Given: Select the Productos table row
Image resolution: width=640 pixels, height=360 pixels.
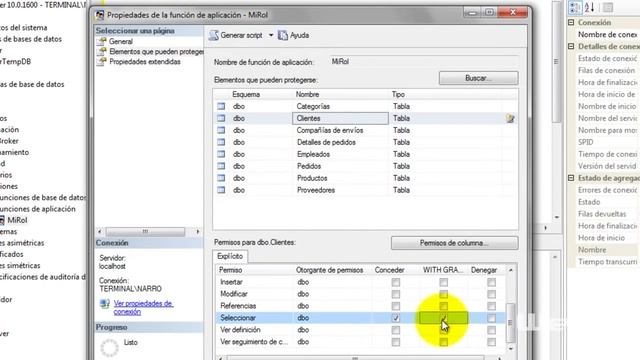Looking at the screenshot, I should (365, 178).
